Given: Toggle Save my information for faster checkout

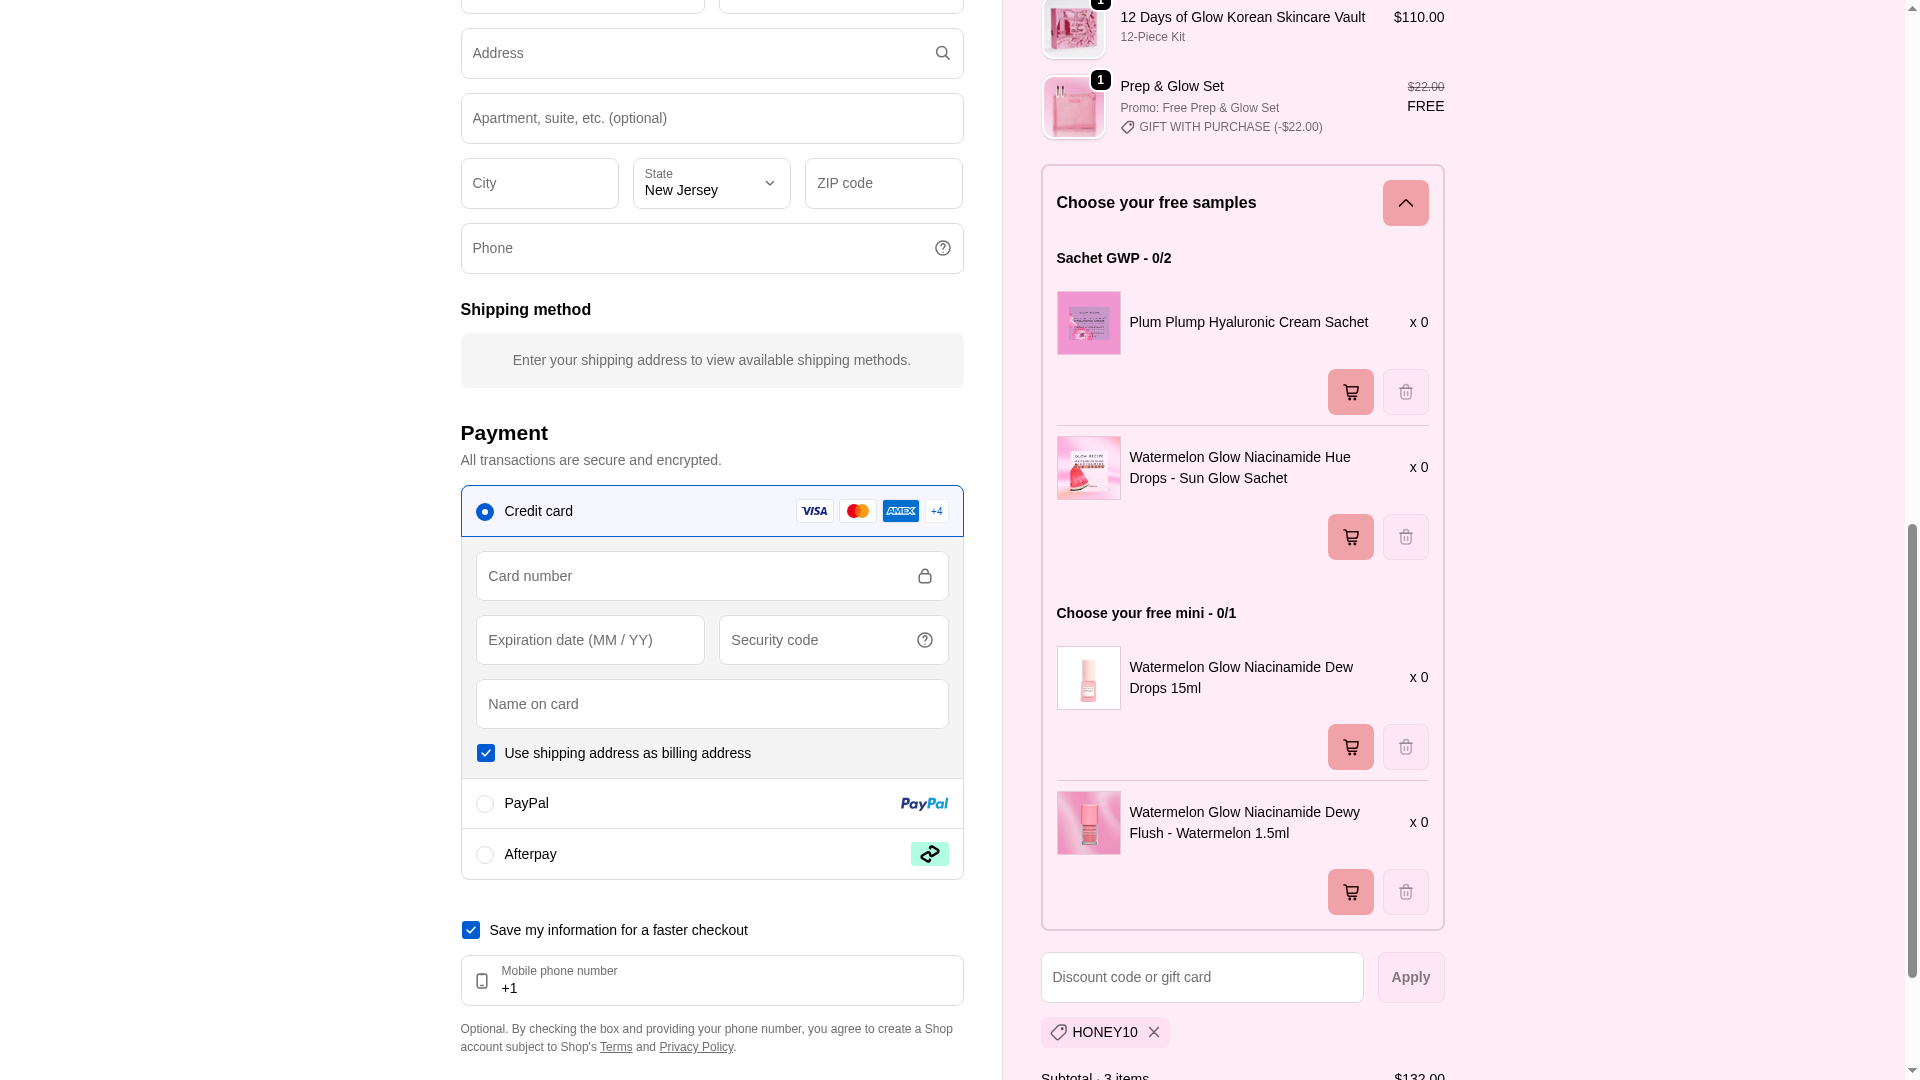Looking at the screenshot, I should (471, 930).
